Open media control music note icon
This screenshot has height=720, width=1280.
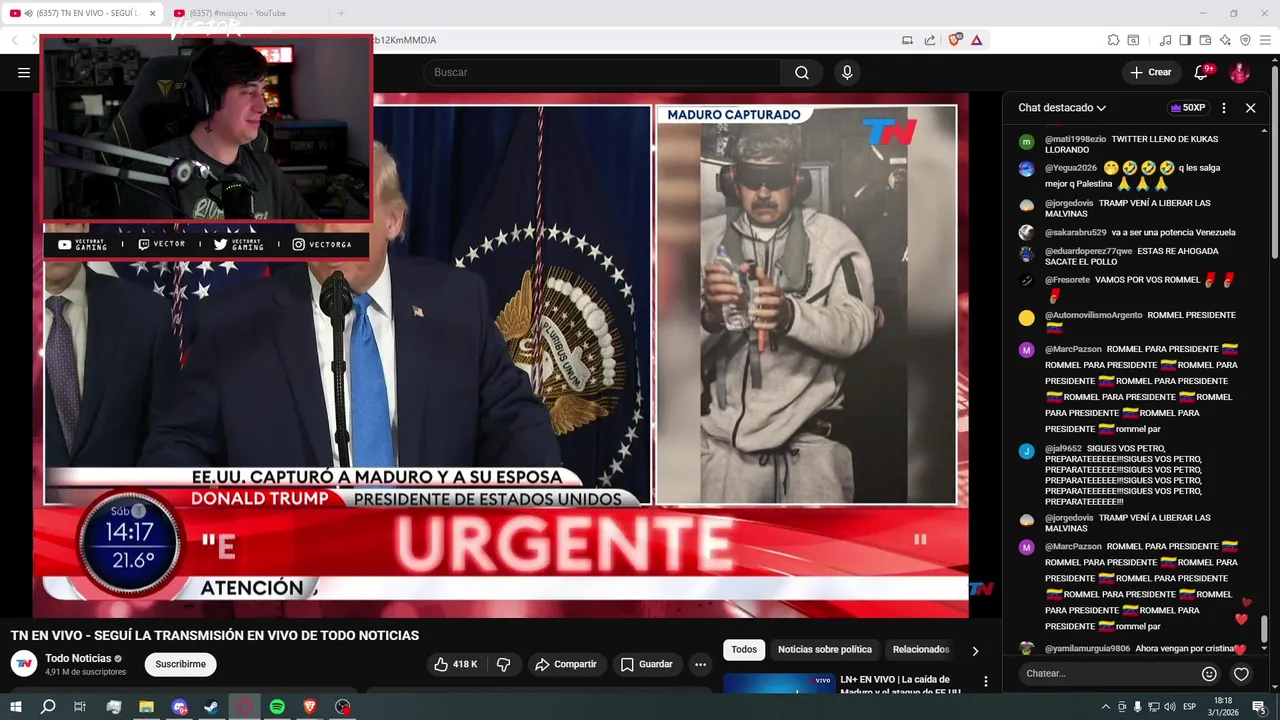pos(1165,40)
